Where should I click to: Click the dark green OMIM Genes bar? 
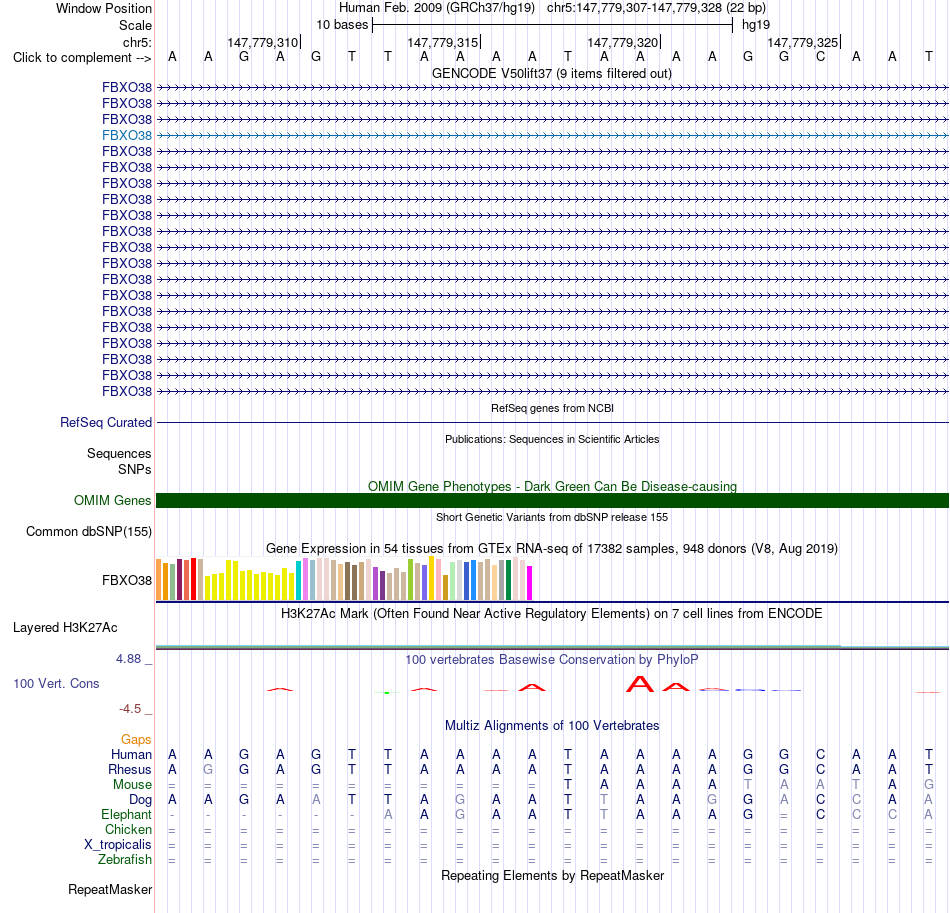(x=552, y=500)
